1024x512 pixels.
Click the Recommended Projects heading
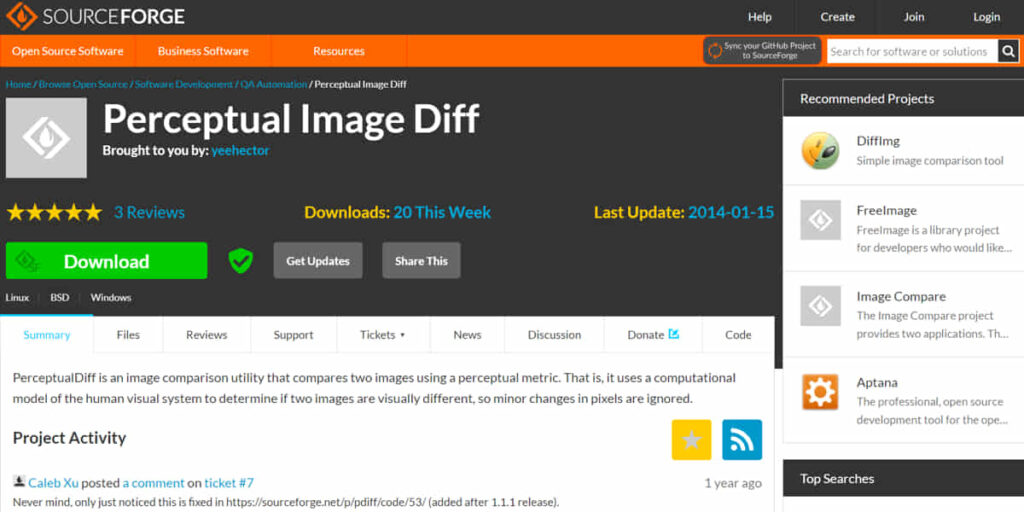point(867,99)
